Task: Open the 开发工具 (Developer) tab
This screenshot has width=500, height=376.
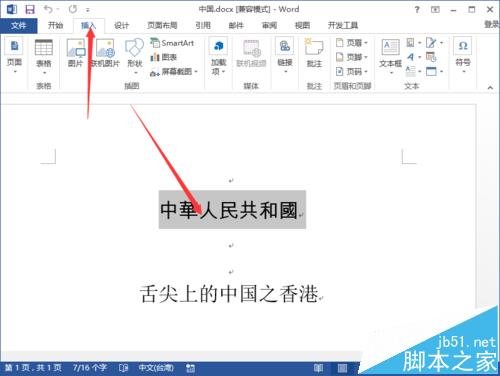Action: tap(343, 25)
